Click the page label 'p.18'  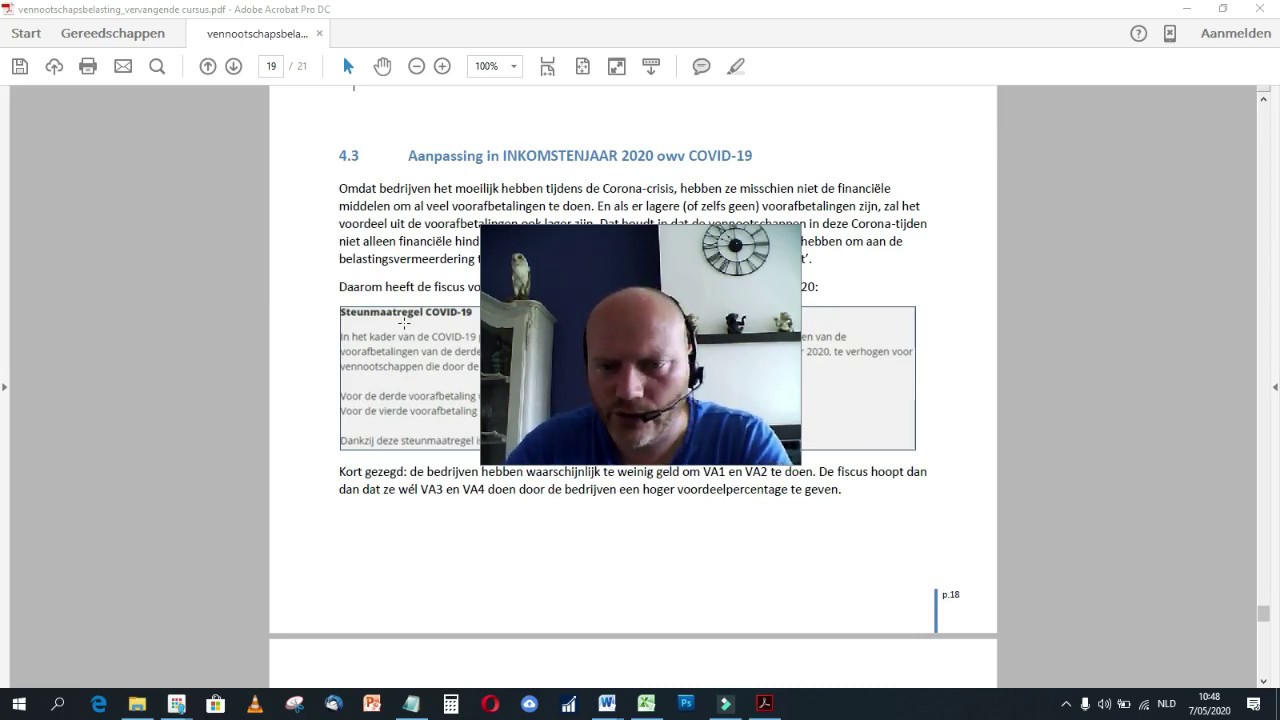950,595
